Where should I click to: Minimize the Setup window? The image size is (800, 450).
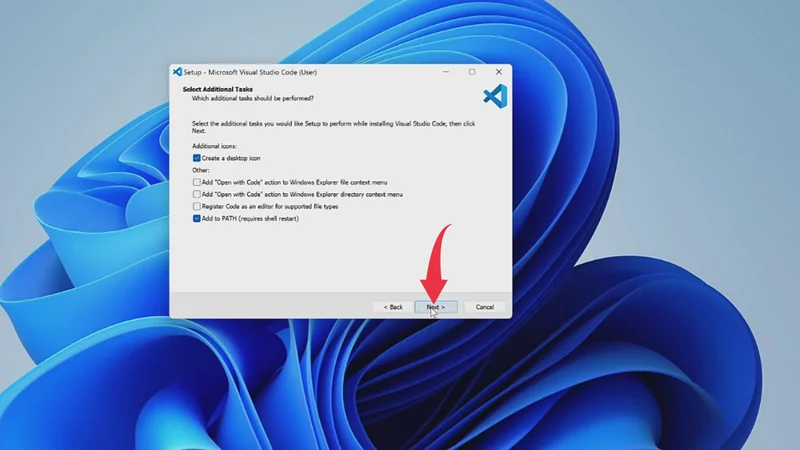click(x=445, y=72)
